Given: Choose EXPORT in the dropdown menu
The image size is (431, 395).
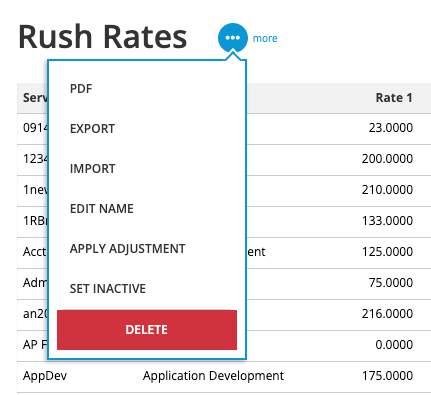Looking at the screenshot, I should pos(92,129).
